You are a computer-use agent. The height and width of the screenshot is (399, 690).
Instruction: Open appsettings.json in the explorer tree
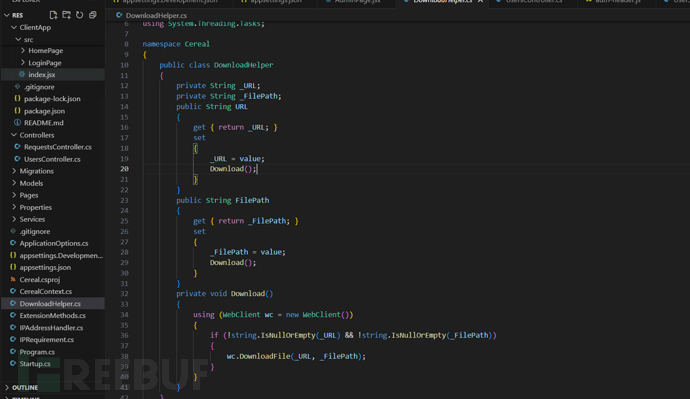point(45,267)
